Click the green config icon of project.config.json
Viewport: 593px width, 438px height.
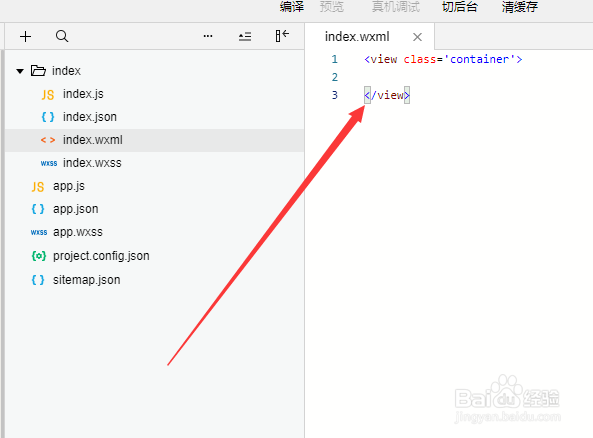click(x=39, y=256)
